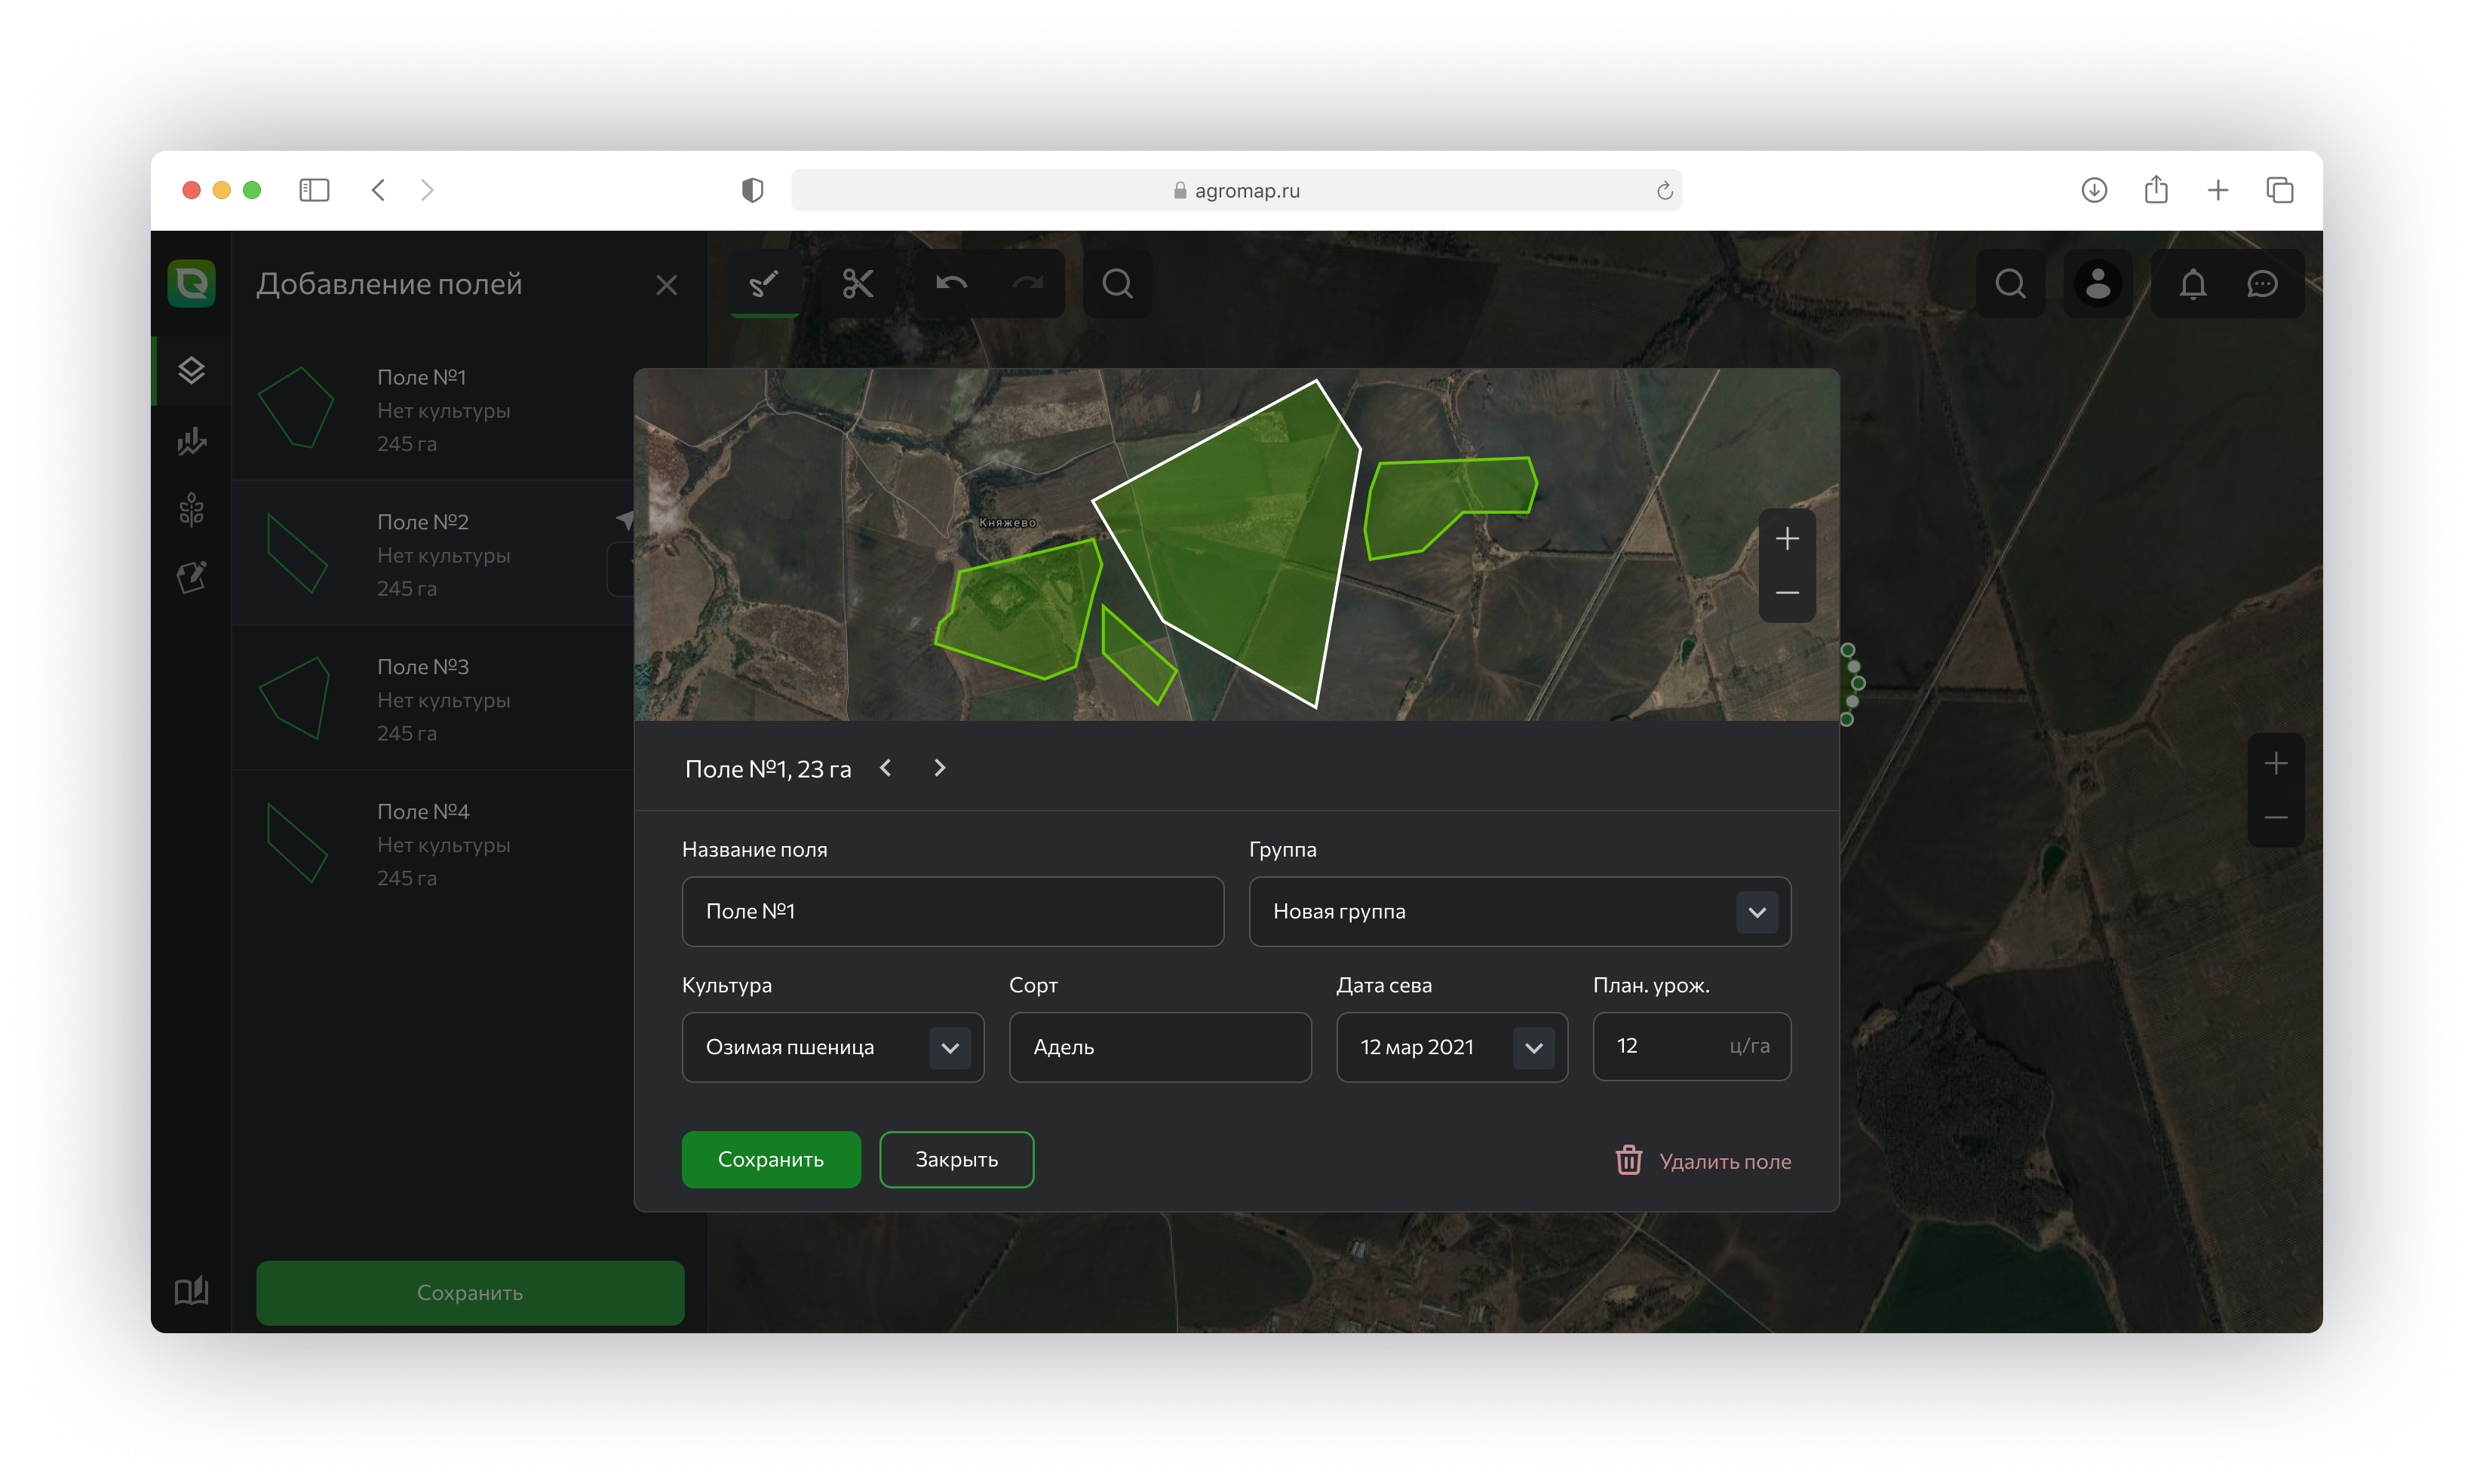Open the user profile icon
The height and width of the screenshot is (1484, 2474).
2097,284
